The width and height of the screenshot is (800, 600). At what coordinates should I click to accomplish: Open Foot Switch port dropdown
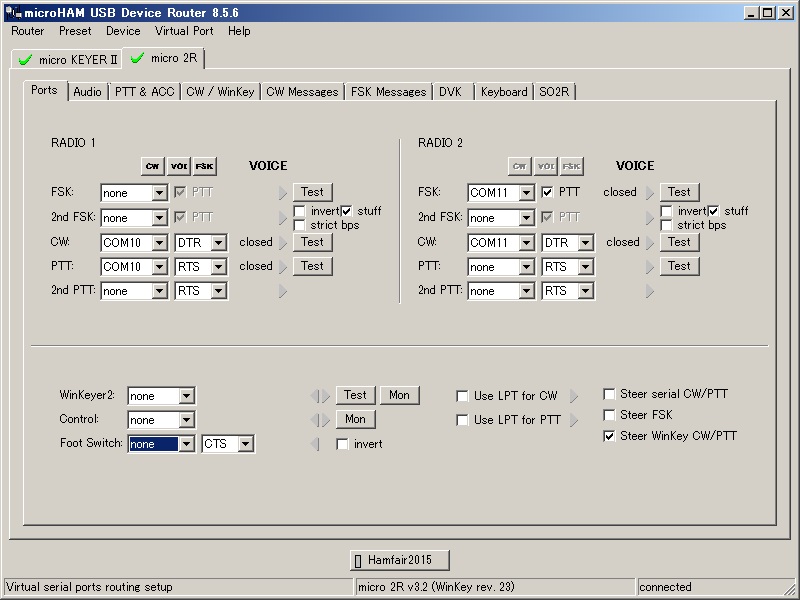click(186, 444)
